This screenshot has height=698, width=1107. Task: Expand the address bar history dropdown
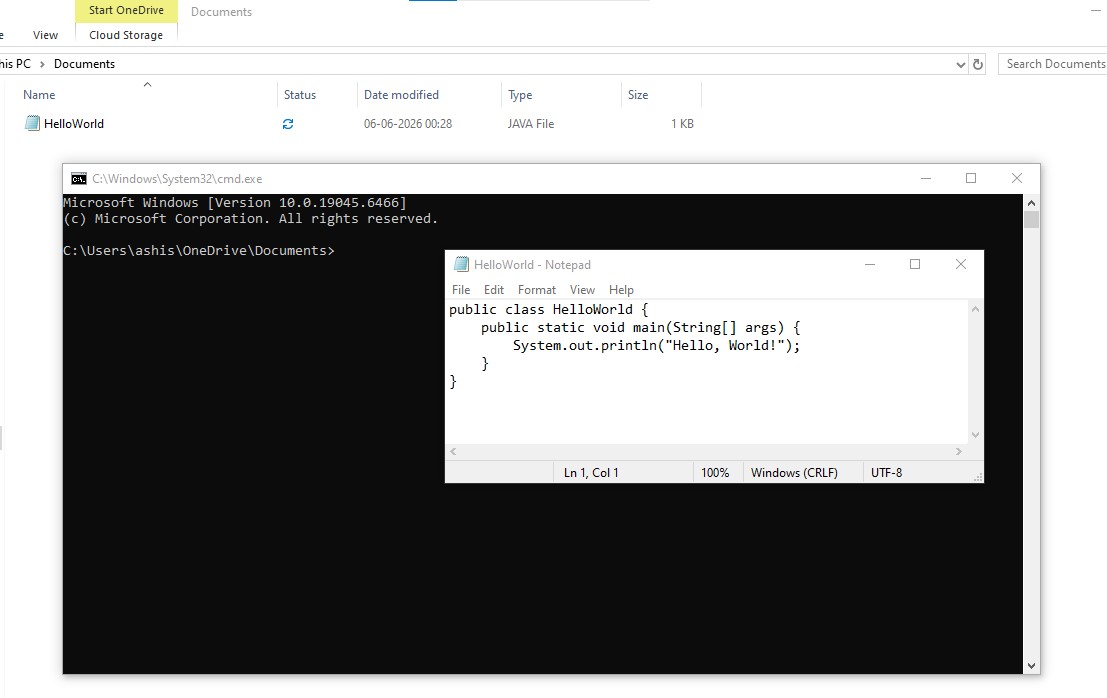pos(960,64)
